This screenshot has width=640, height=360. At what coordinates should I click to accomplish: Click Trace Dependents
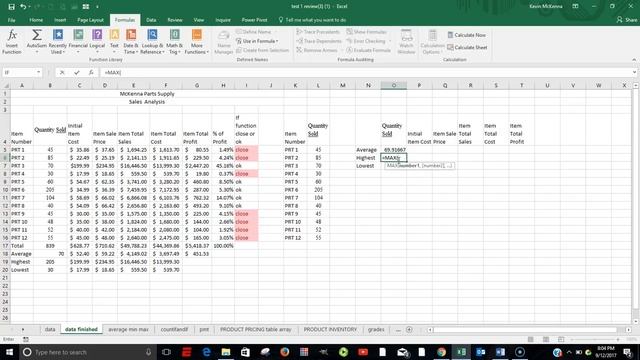[319, 41]
